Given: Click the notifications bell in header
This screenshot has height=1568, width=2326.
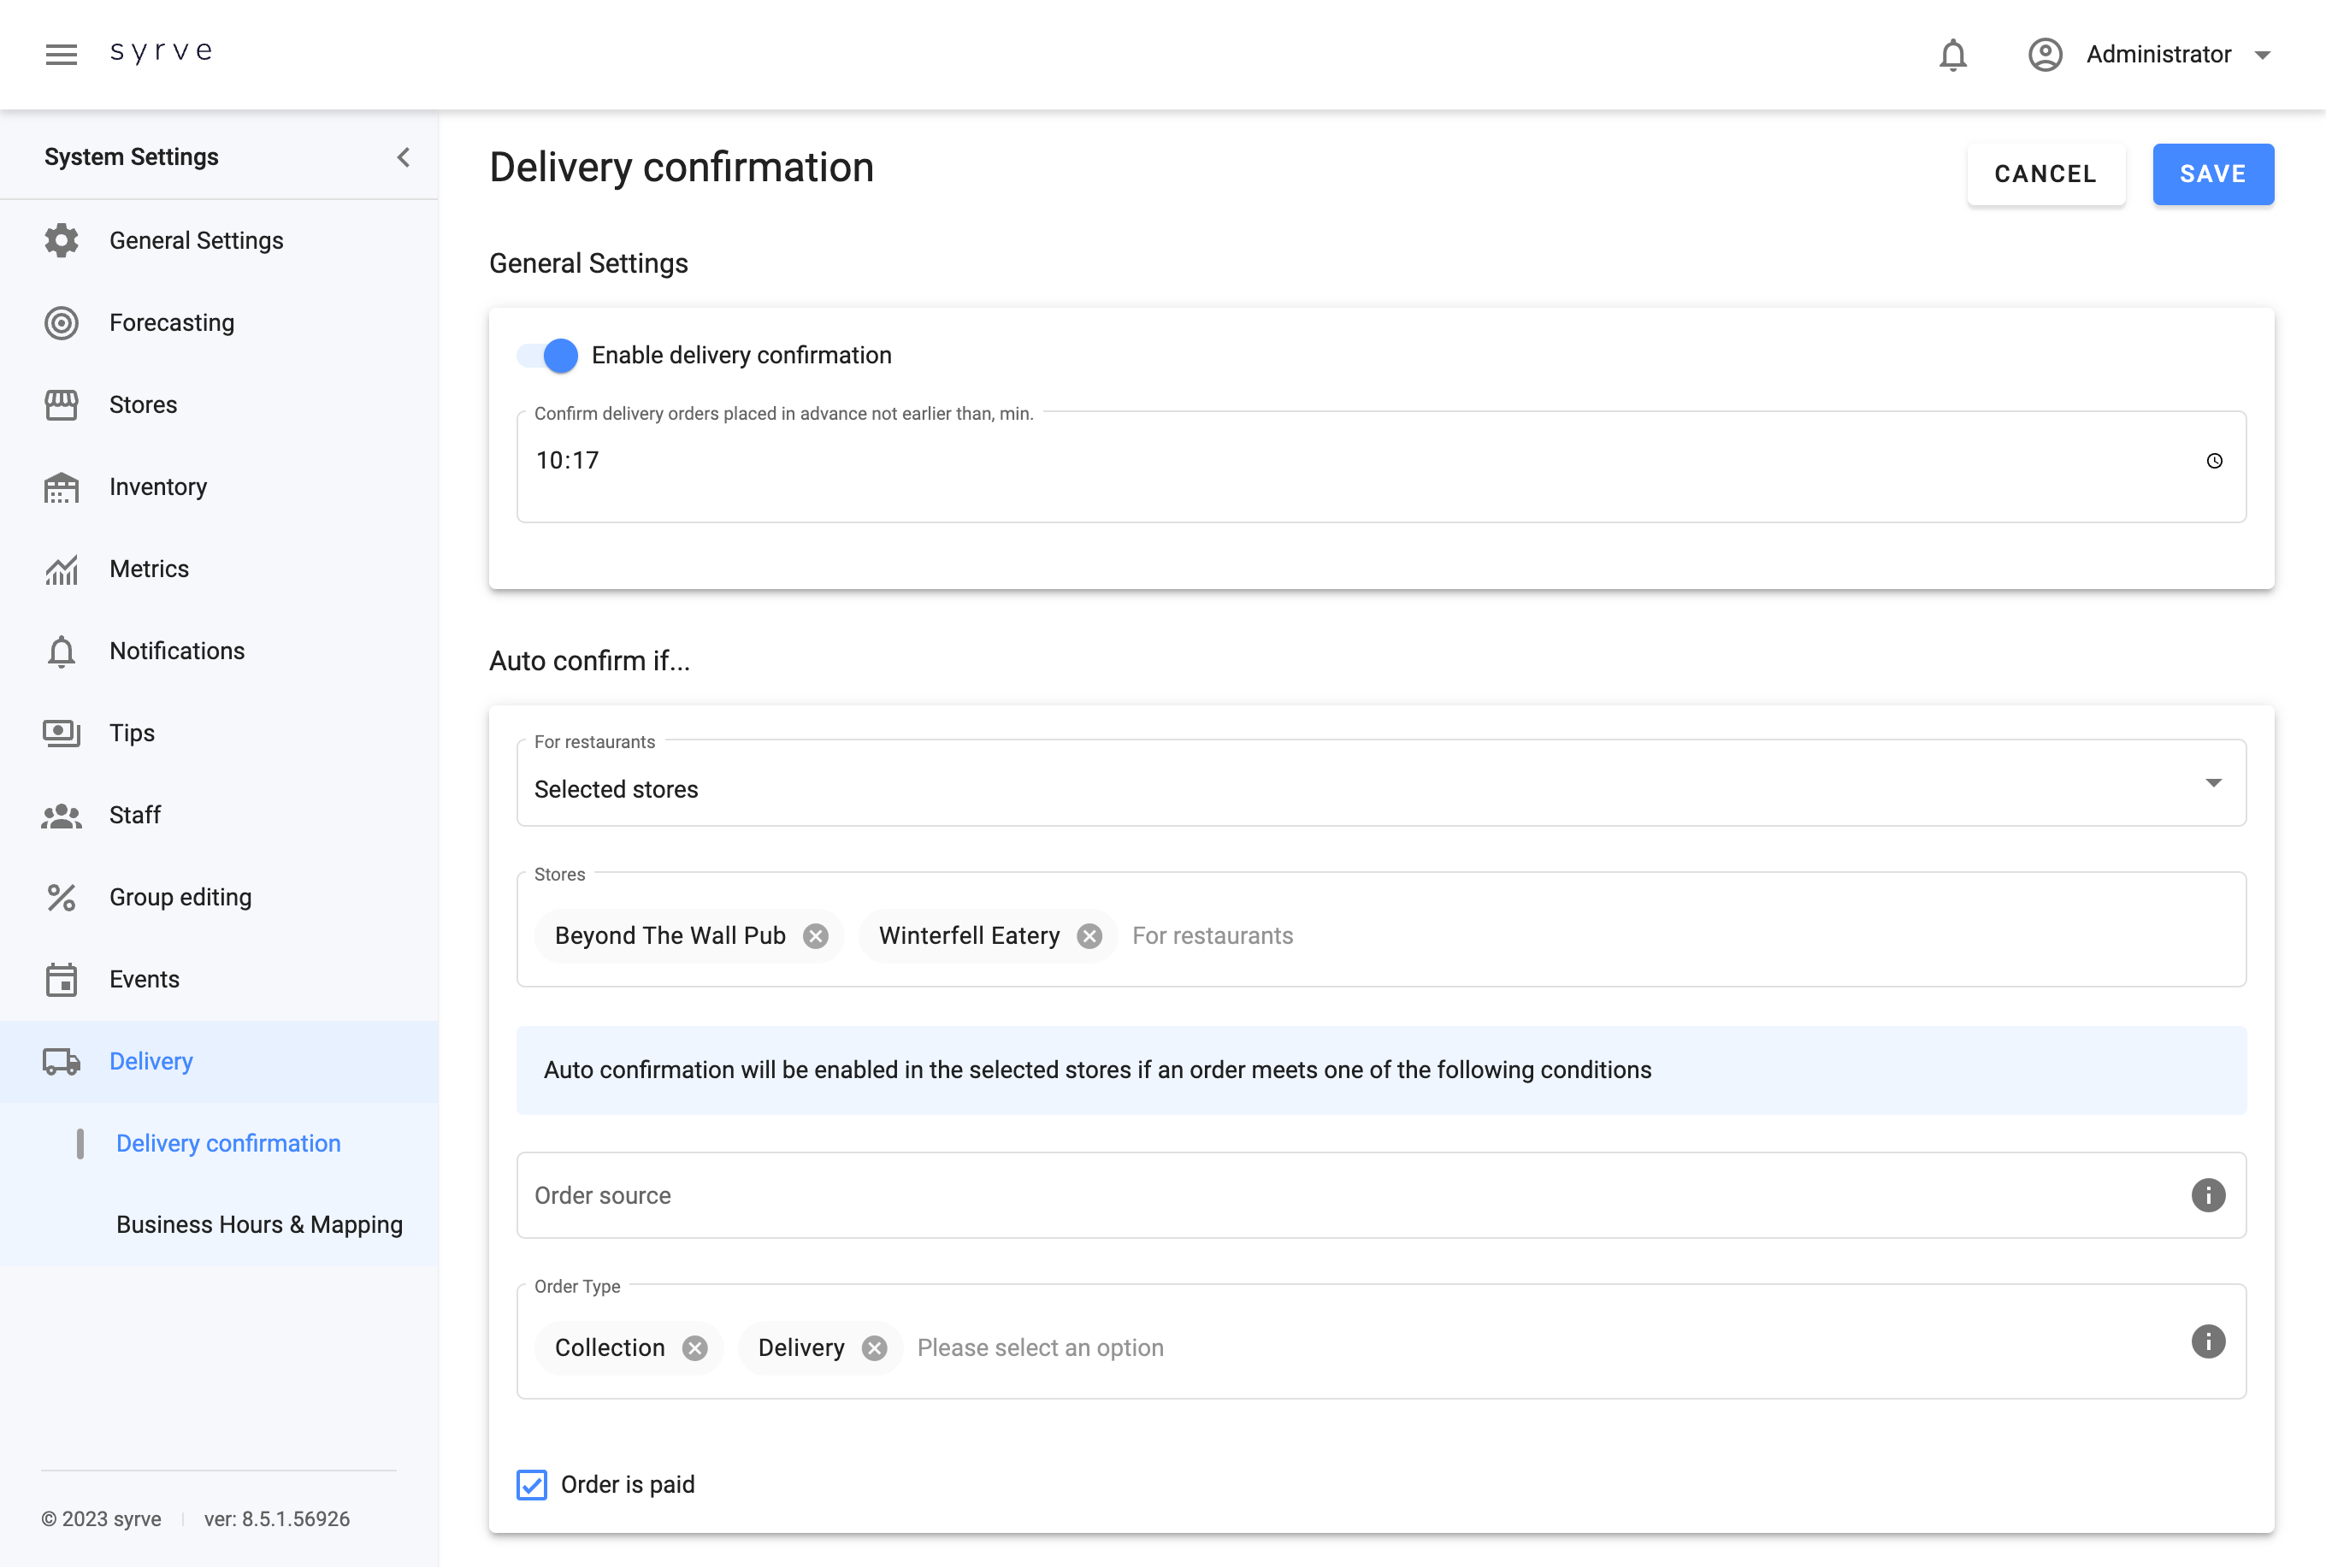Looking at the screenshot, I should tap(1952, 54).
